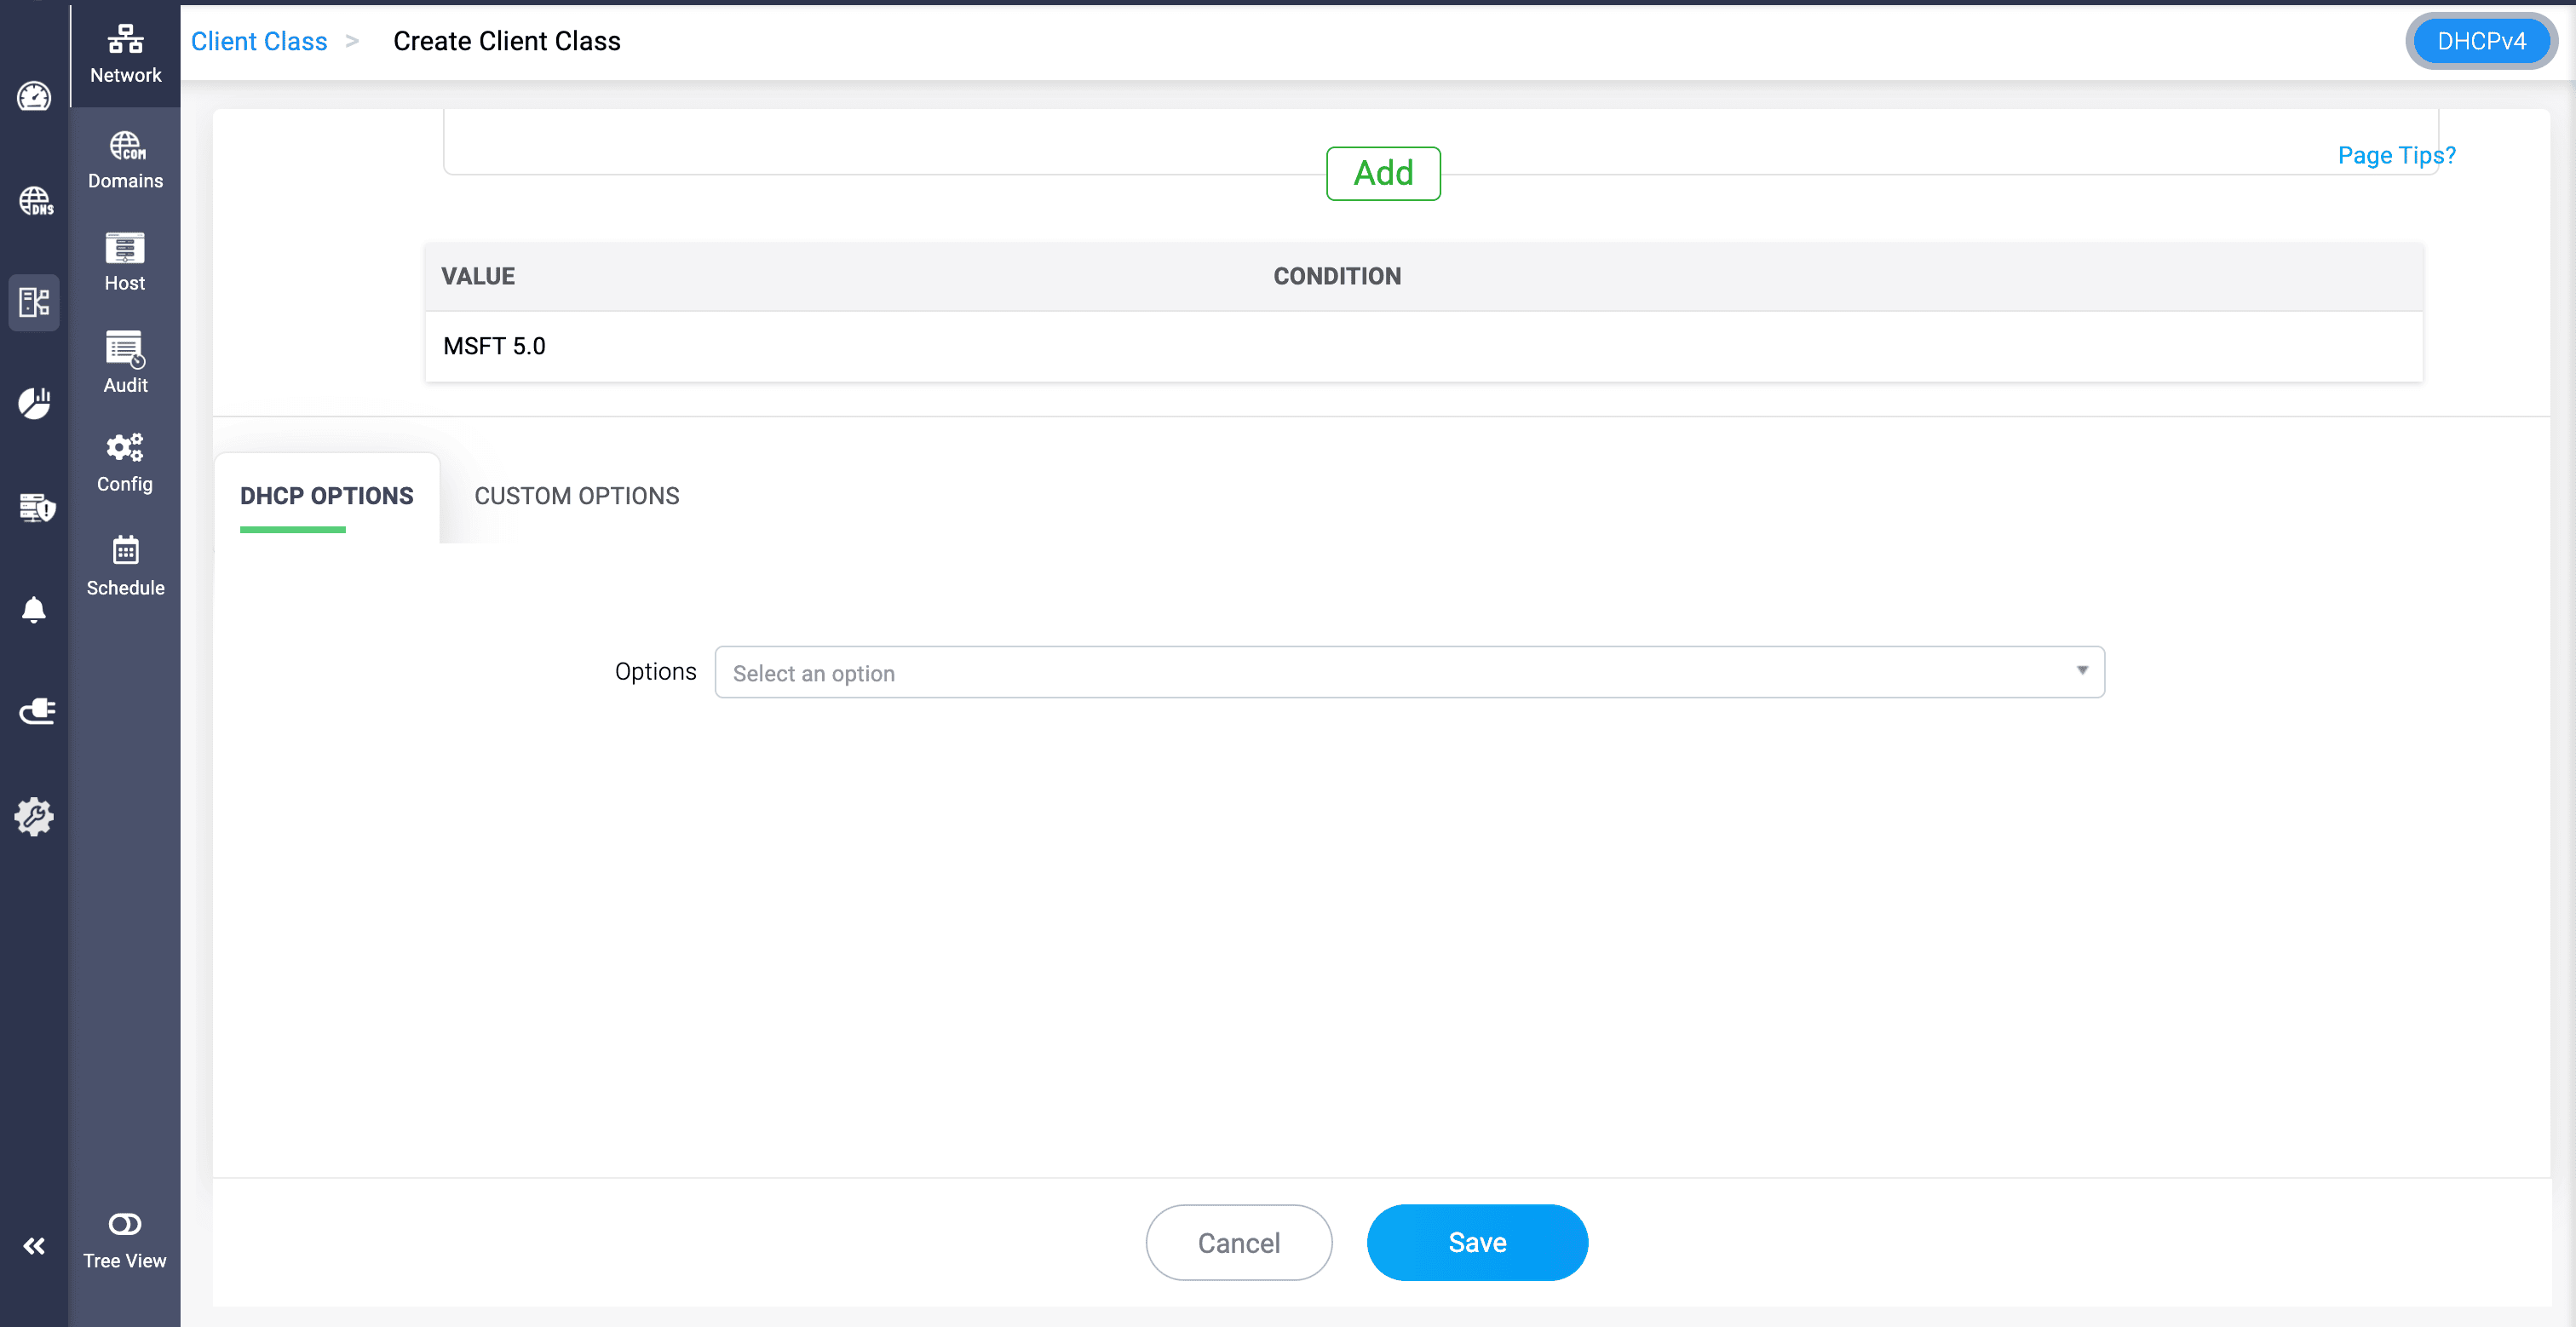
Task: Click the blue Save button
Action: [1476, 1242]
